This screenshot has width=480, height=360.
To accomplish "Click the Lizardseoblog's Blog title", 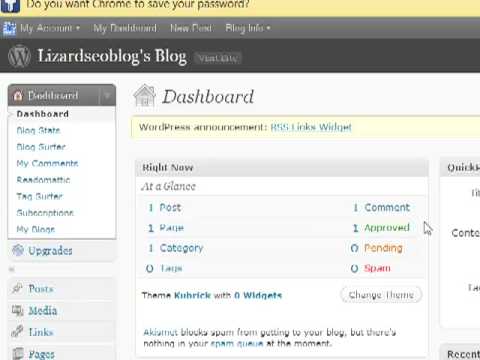I will click(x=112, y=56).
